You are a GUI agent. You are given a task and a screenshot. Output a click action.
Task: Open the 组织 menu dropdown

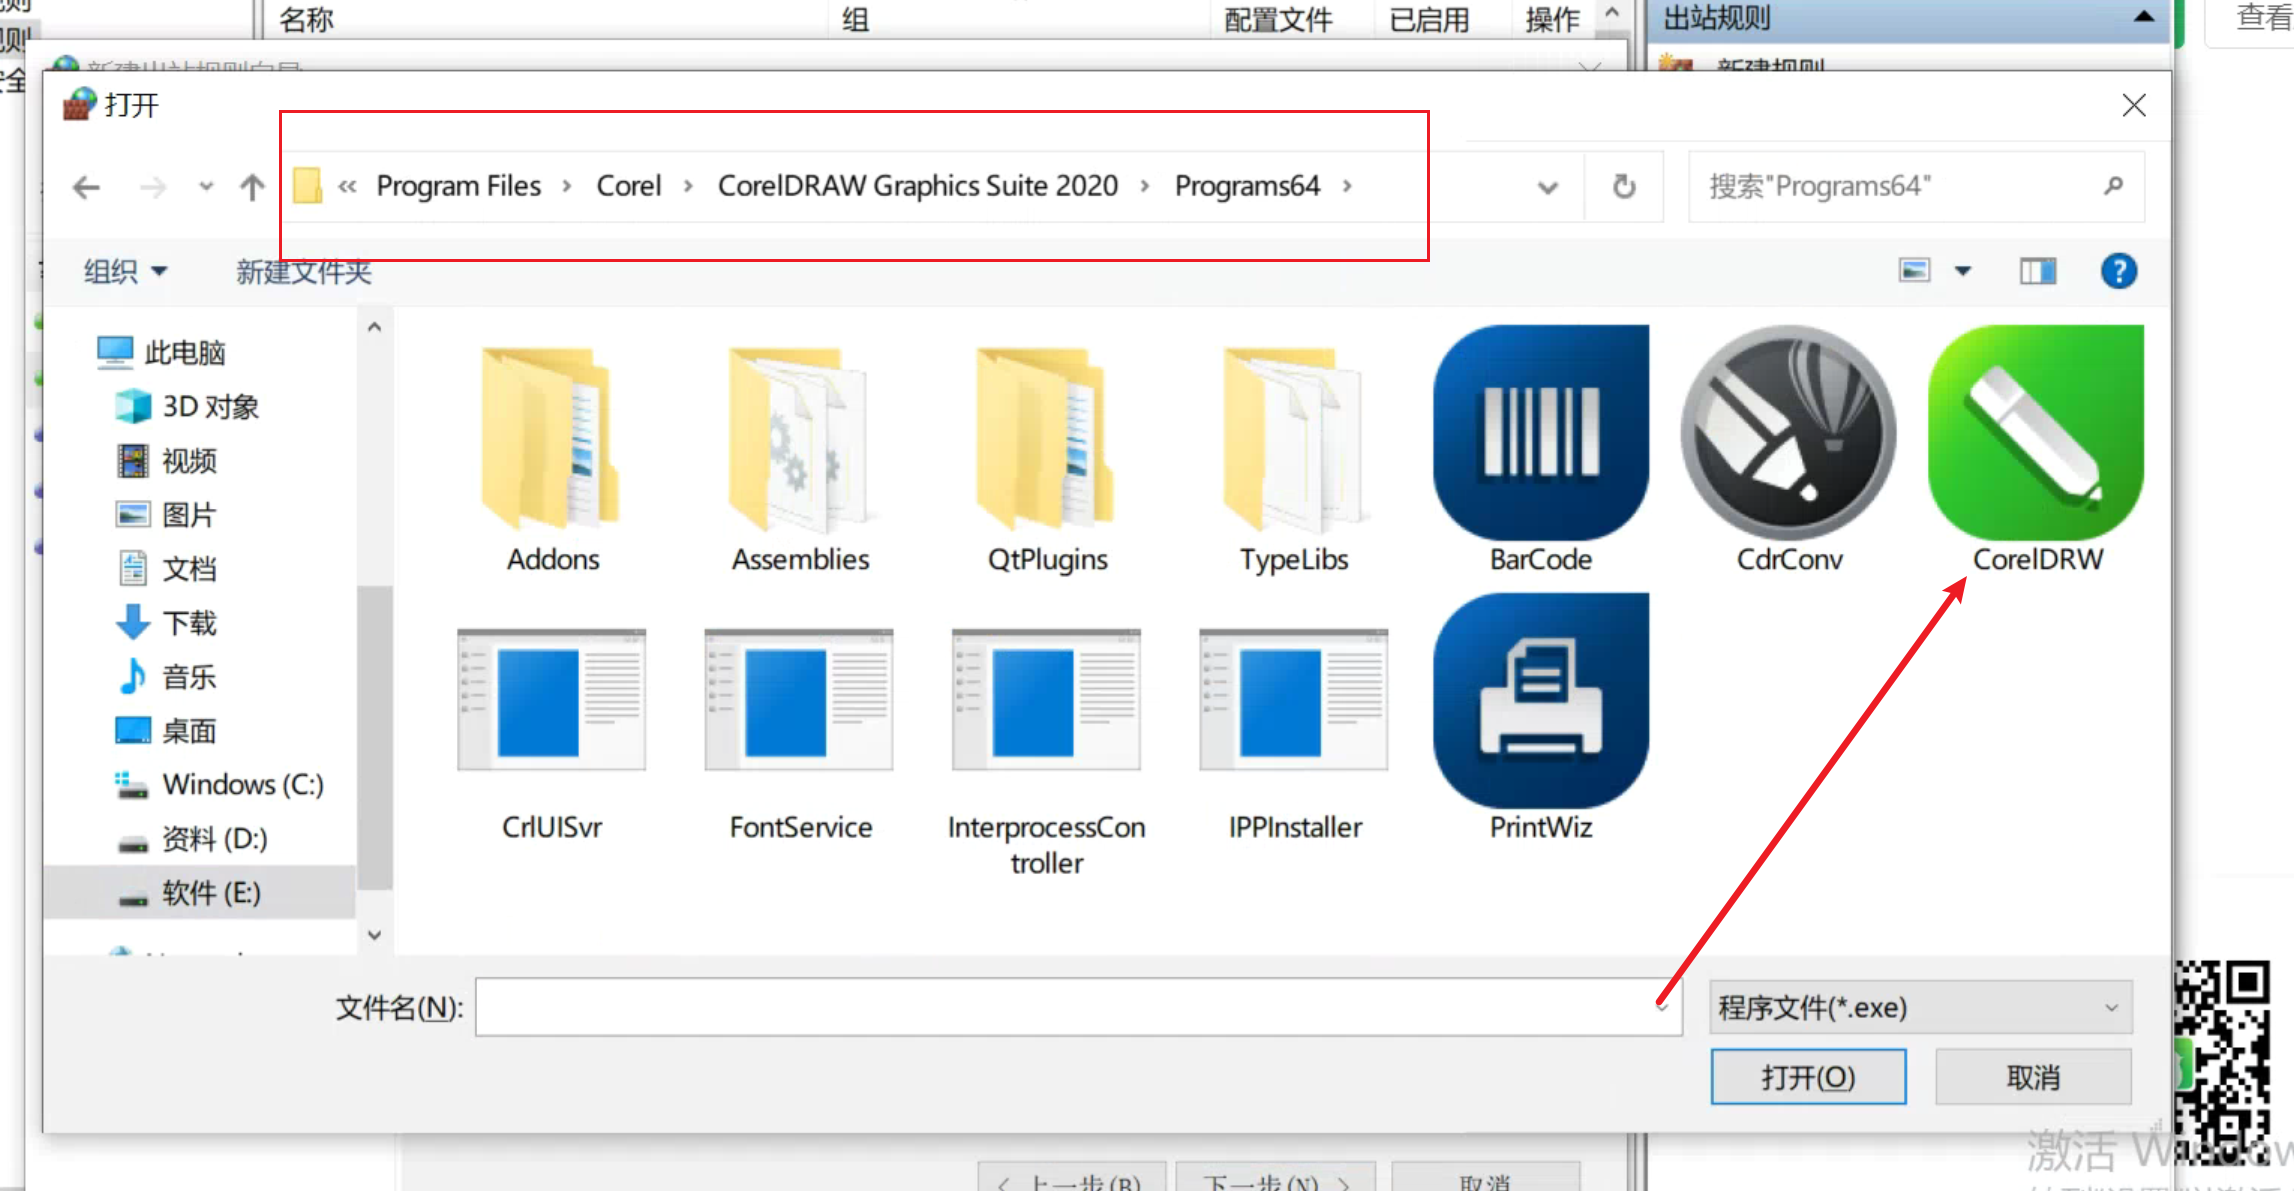click(126, 271)
